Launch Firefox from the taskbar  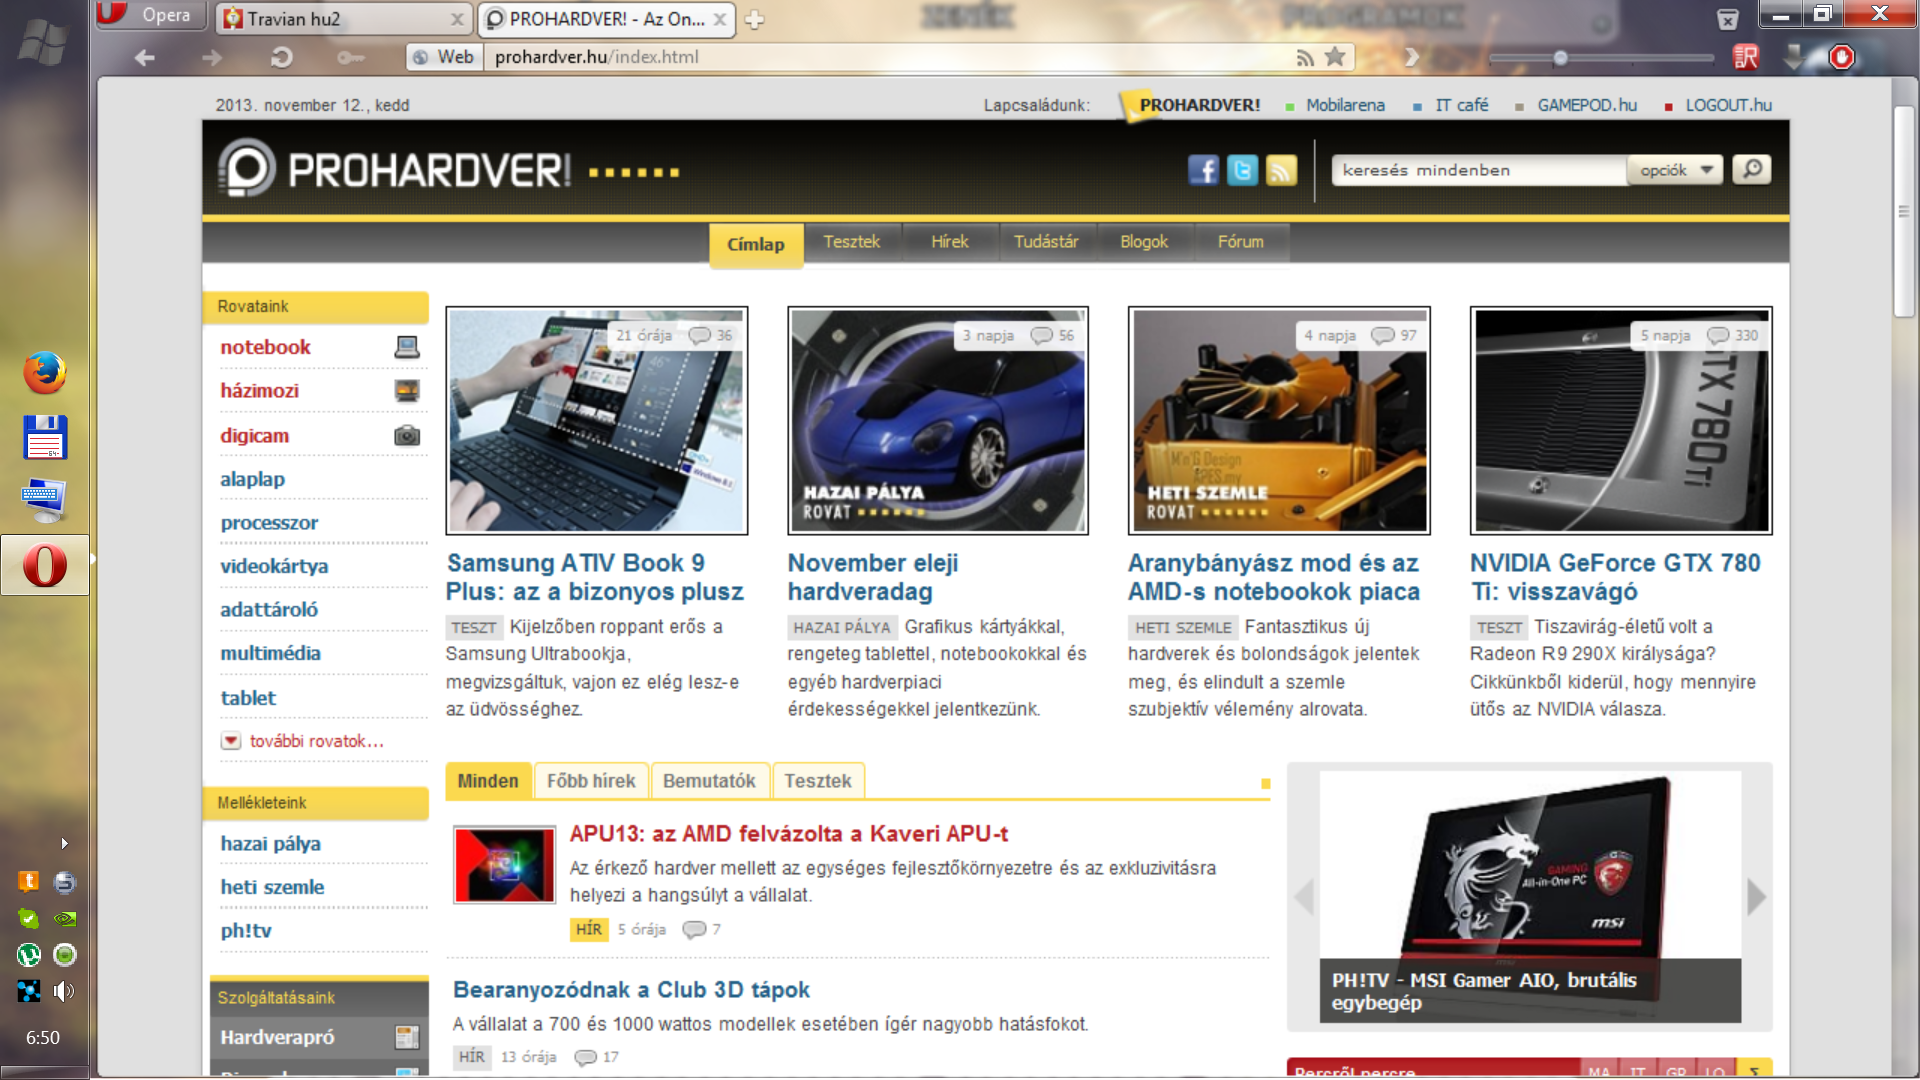(x=45, y=373)
